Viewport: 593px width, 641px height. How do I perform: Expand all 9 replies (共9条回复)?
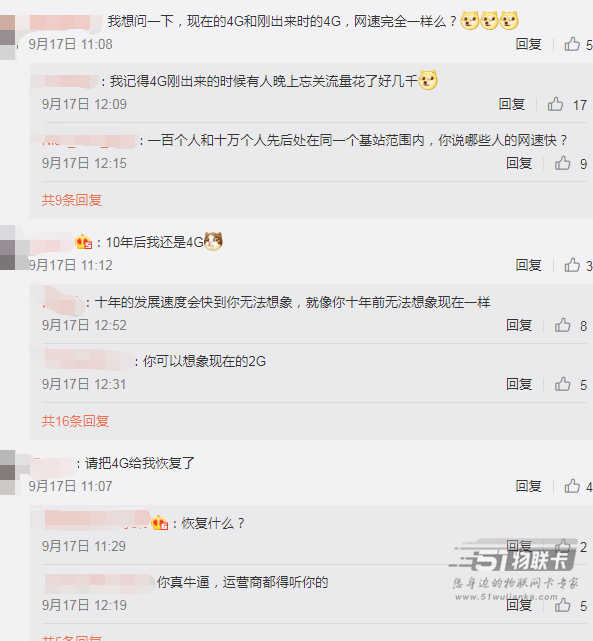72,200
